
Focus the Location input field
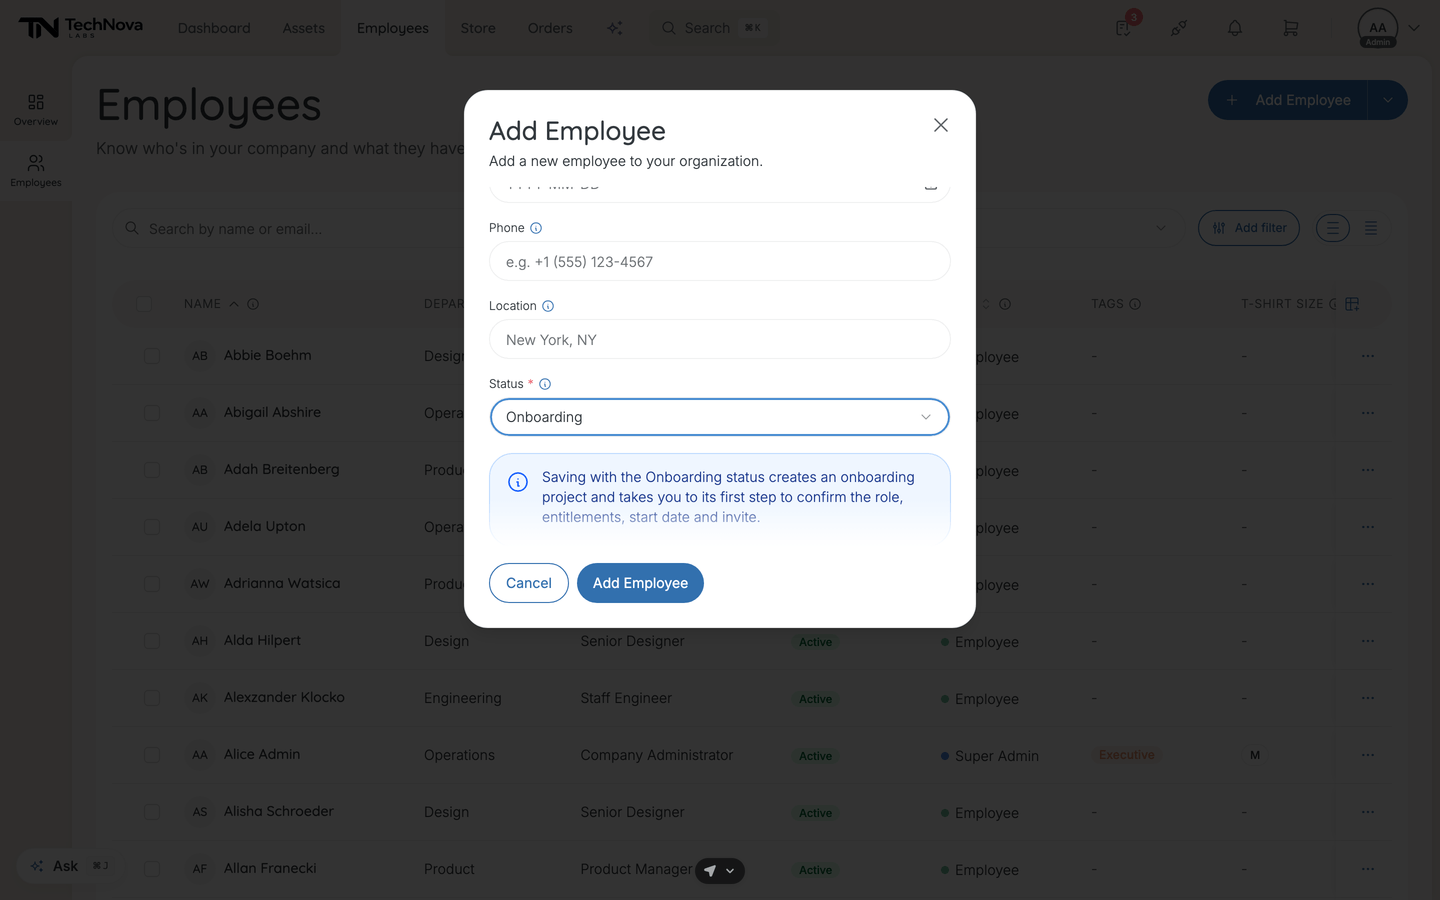coord(720,339)
